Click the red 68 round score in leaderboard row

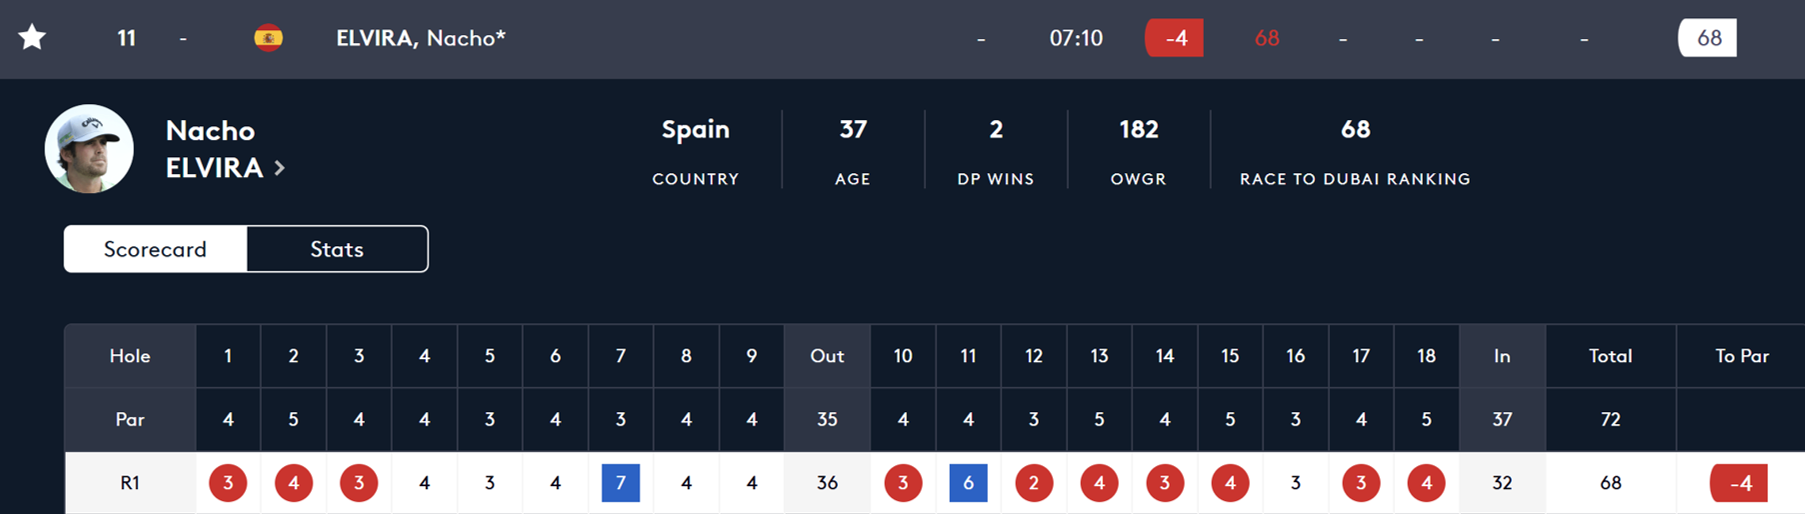pos(1267,38)
